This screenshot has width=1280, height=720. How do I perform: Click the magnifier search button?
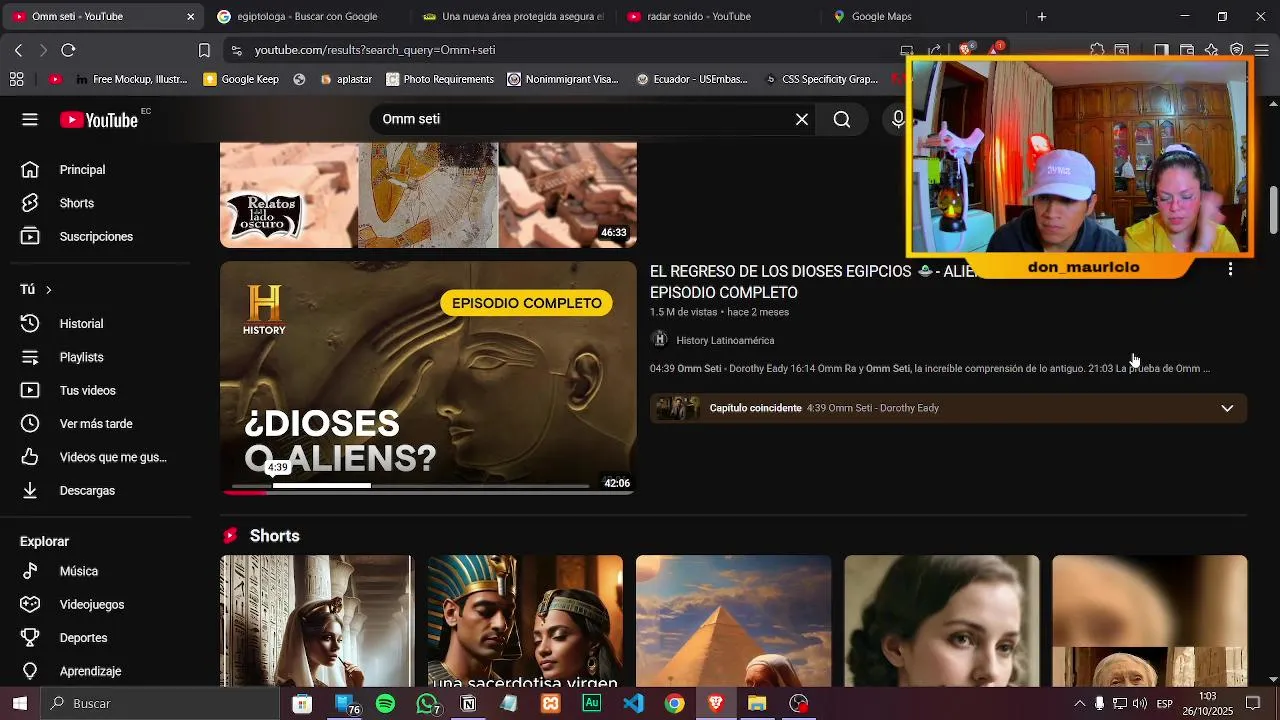pyautogui.click(x=842, y=119)
